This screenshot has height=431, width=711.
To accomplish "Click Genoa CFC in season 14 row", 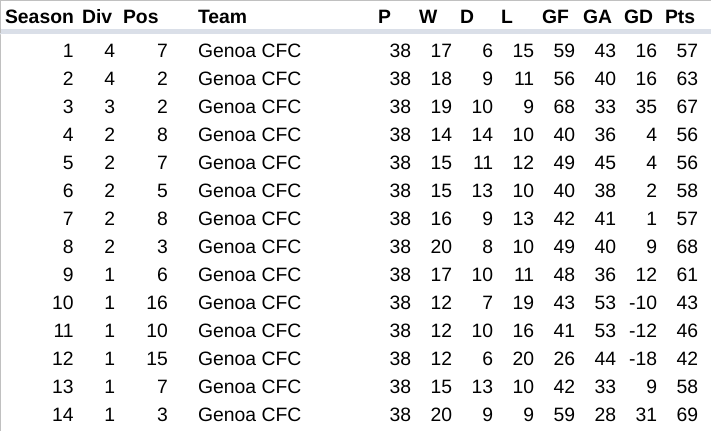I will point(249,415).
